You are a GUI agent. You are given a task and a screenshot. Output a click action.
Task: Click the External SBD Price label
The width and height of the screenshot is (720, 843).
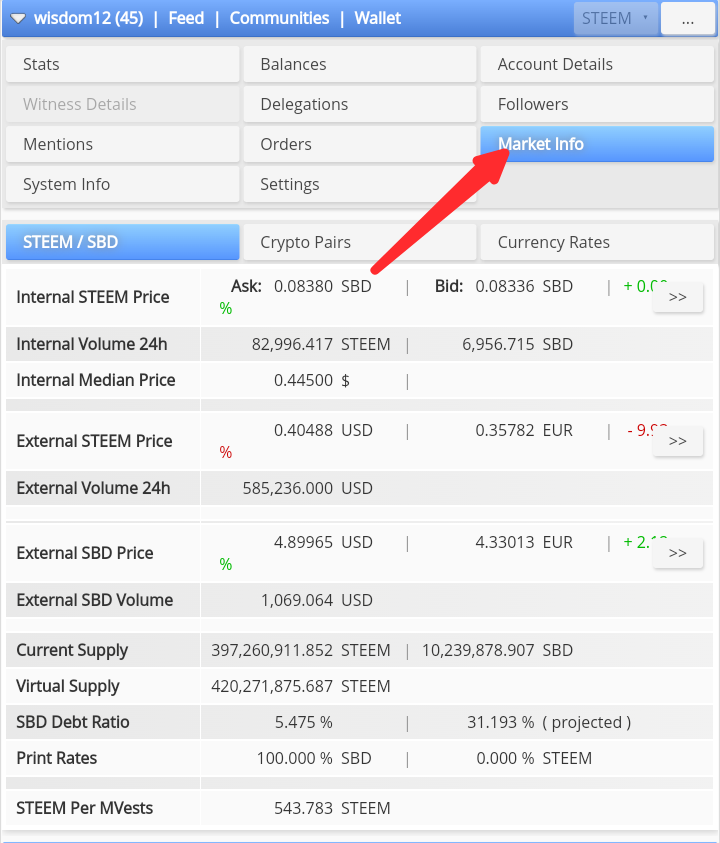tap(85, 553)
